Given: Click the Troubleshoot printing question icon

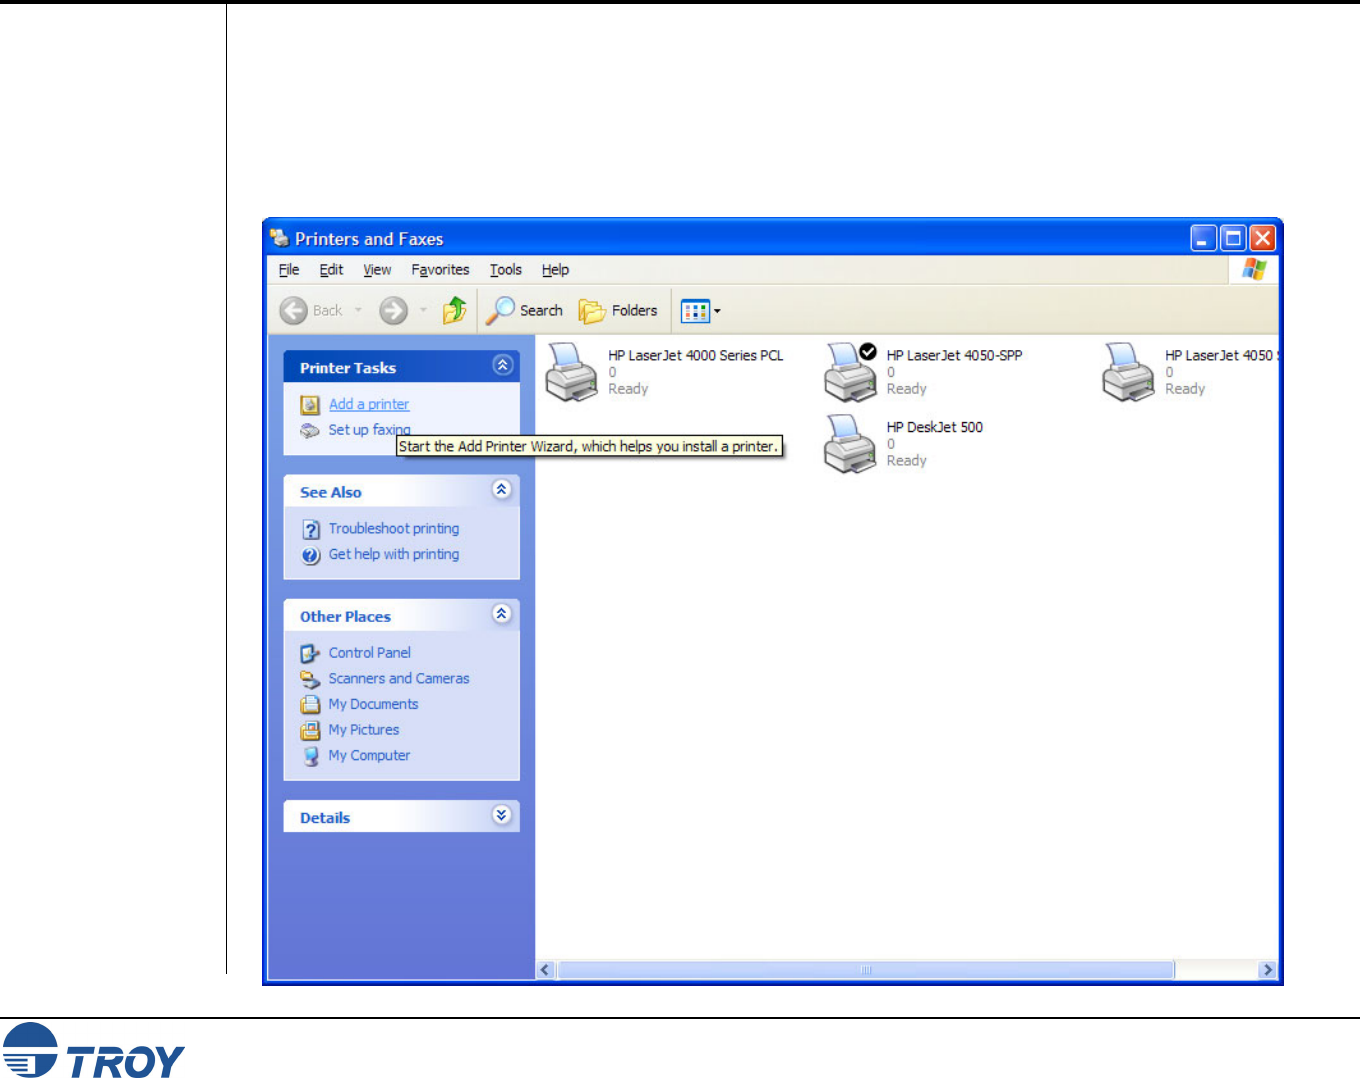Looking at the screenshot, I should coord(311,529).
